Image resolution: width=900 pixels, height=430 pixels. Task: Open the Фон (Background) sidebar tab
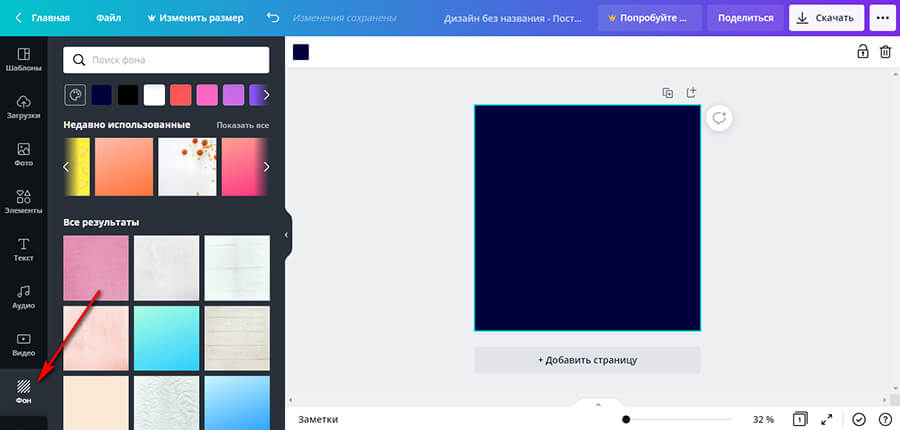[x=22, y=389]
